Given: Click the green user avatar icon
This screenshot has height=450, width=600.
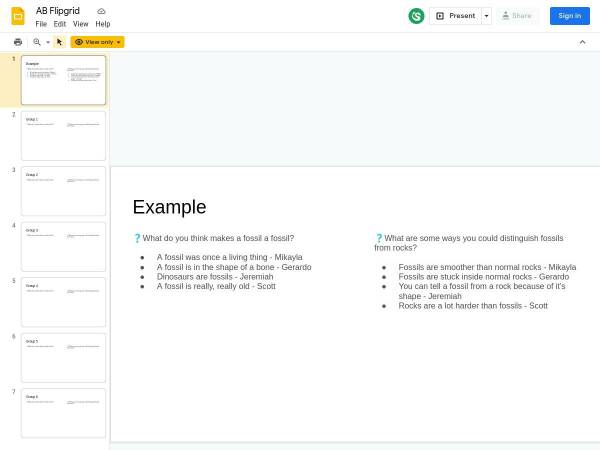Looking at the screenshot, I should 416,16.
